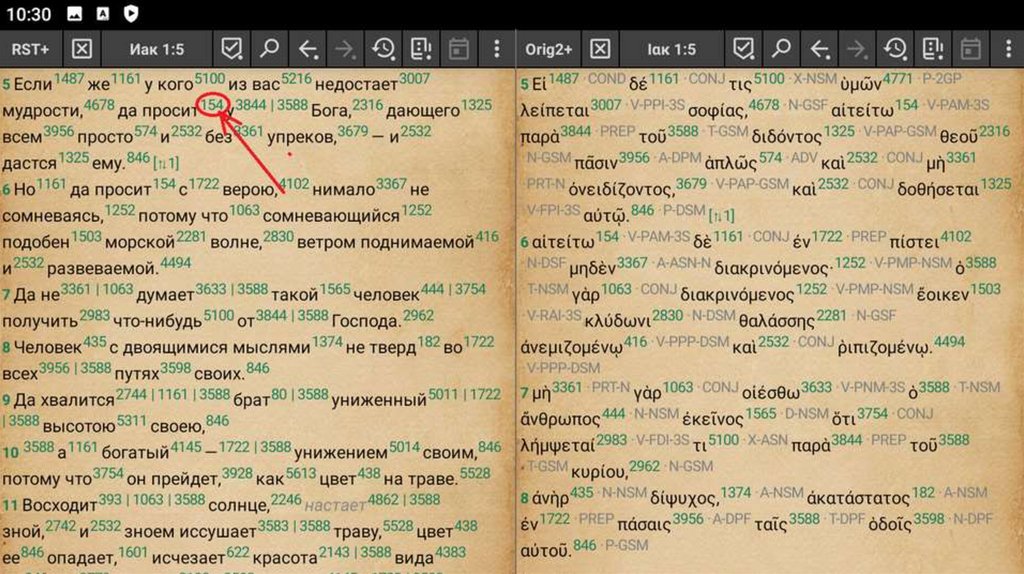Open overflow menu of the Orig2+ pane
Screen dimensions: 1024x574
tap(1007, 49)
